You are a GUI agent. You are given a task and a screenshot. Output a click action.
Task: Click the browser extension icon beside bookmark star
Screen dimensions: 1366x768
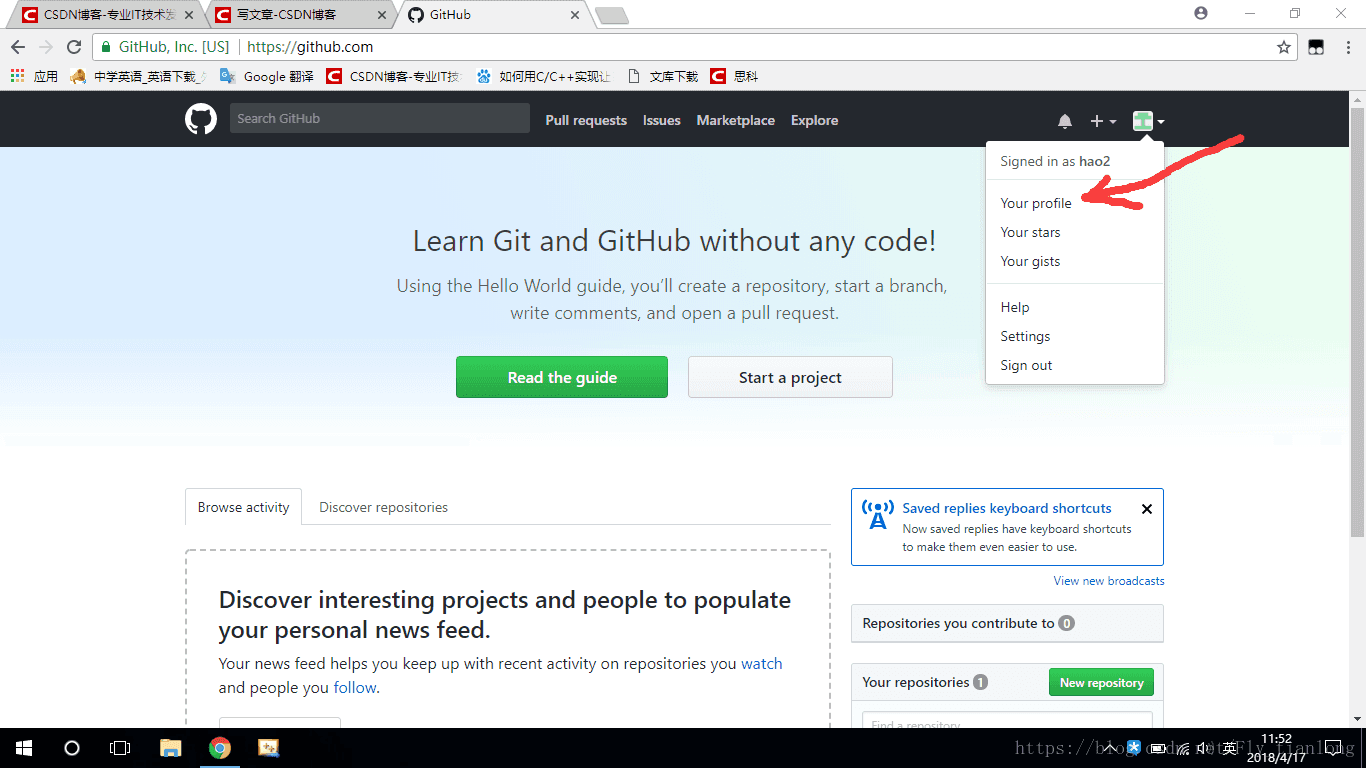coord(1317,47)
